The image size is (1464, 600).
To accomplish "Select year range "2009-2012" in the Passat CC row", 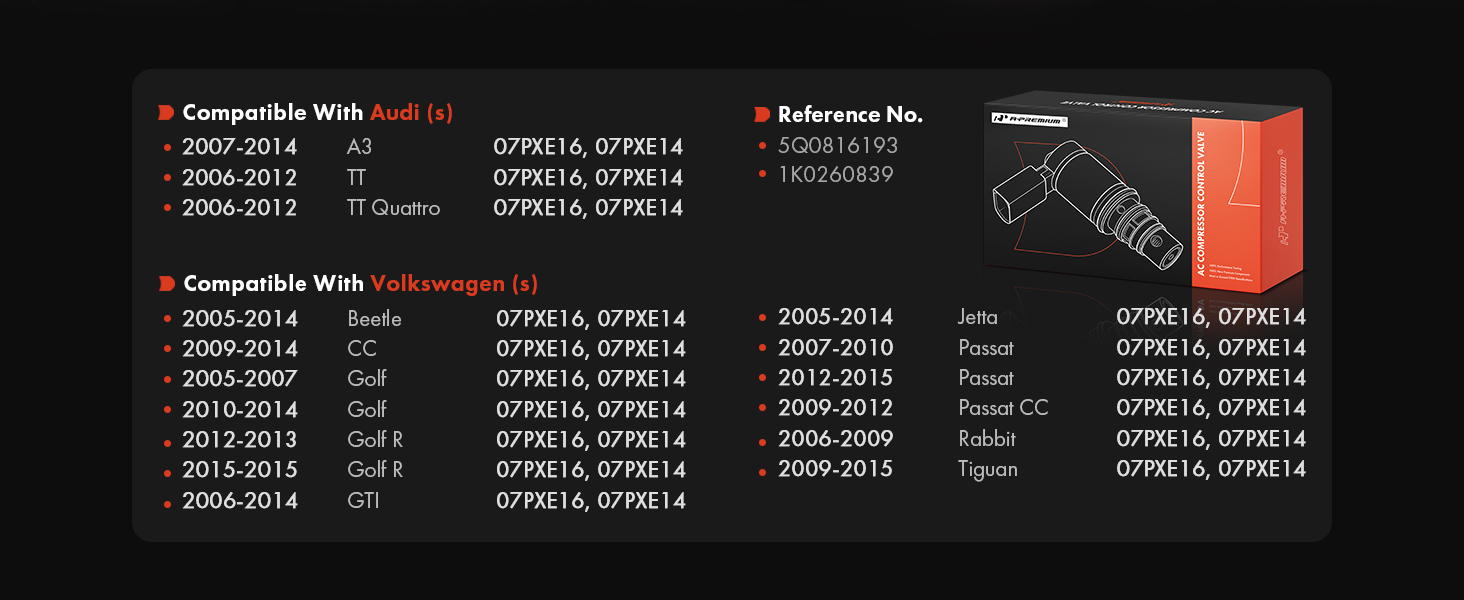I will [x=836, y=408].
